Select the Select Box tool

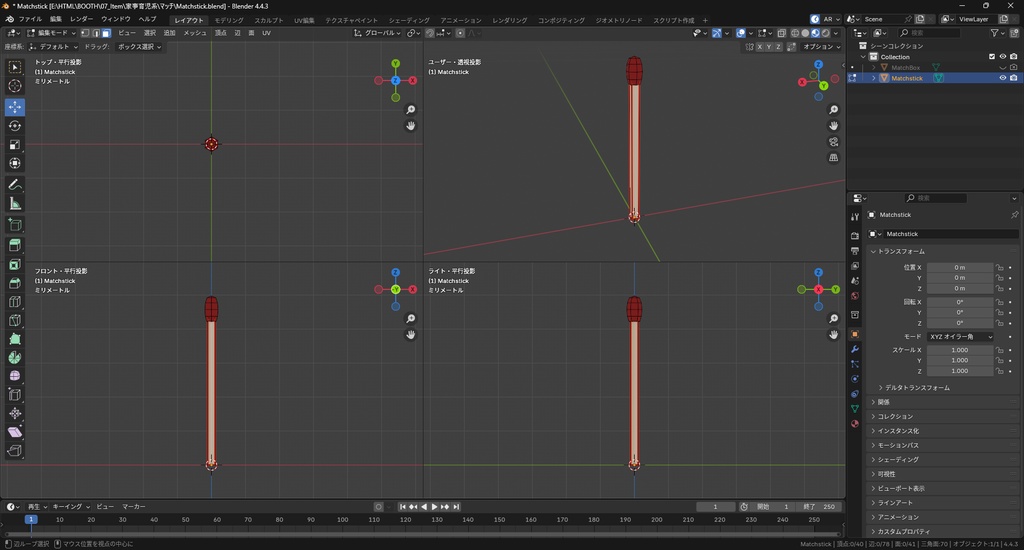[14, 67]
